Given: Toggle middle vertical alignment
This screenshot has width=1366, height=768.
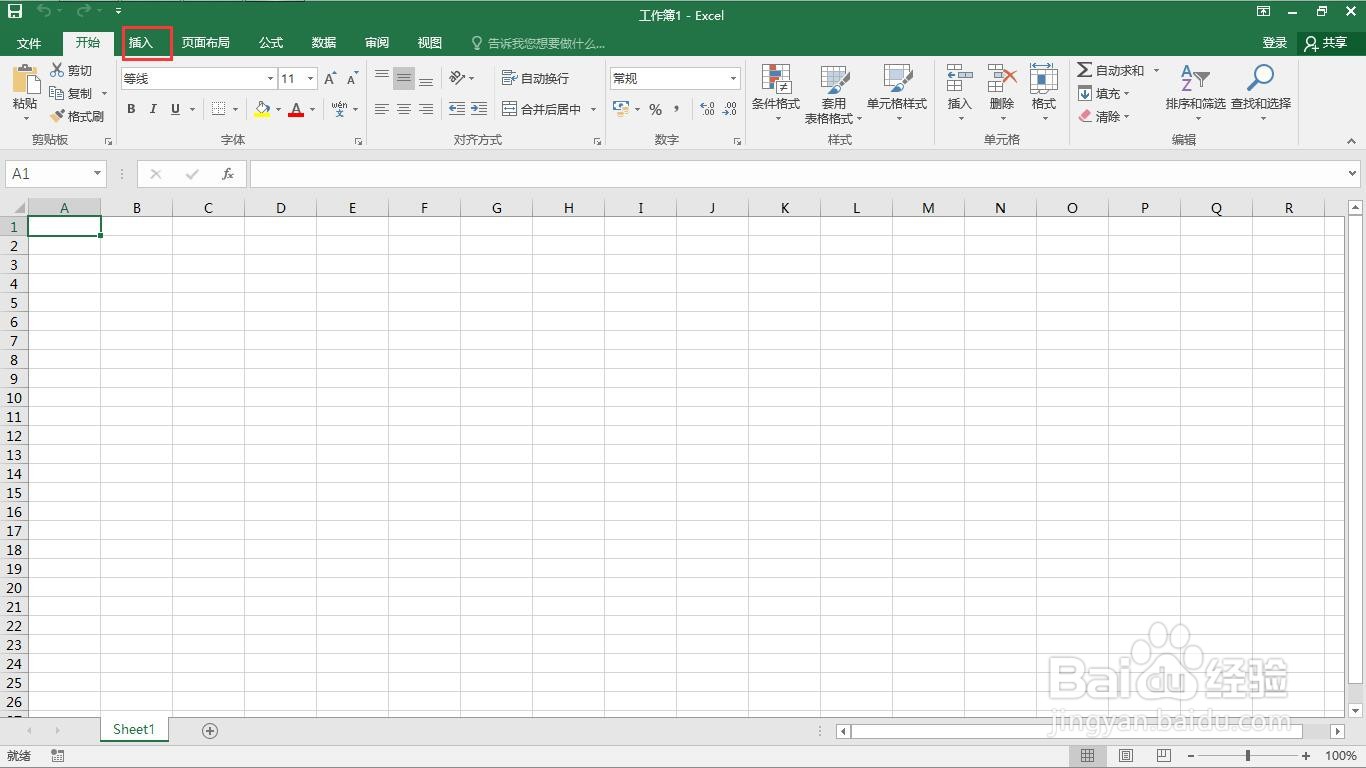Looking at the screenshot, I should pos(404,78).
